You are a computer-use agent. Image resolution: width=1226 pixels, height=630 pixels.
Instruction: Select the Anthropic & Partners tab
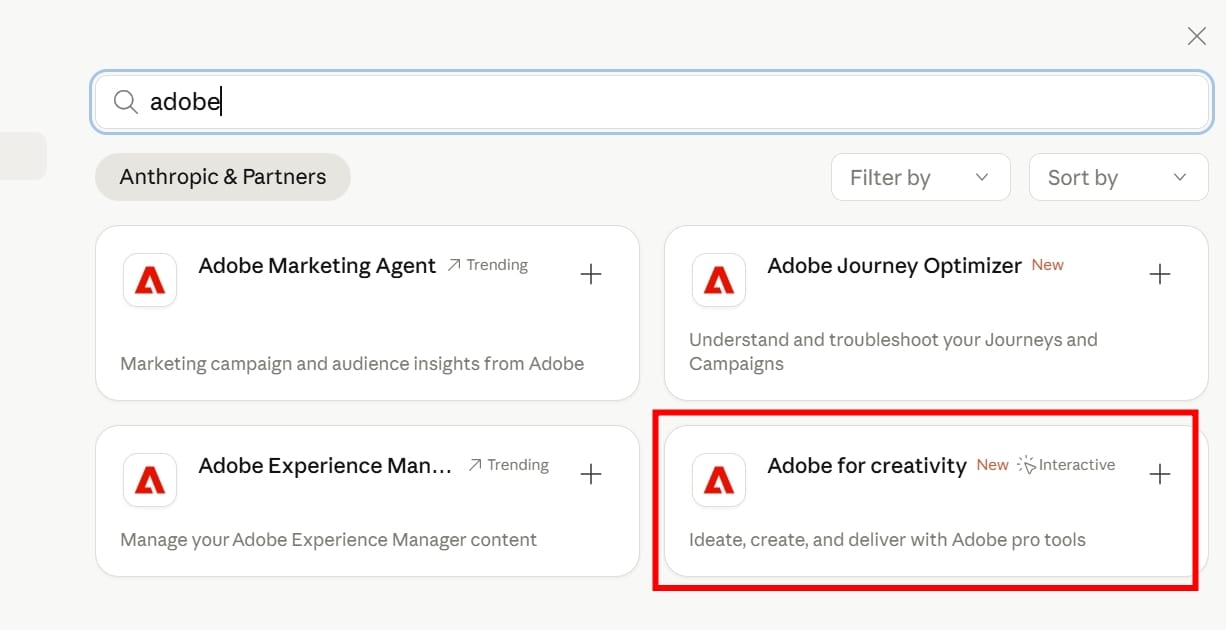click(223, 177)
